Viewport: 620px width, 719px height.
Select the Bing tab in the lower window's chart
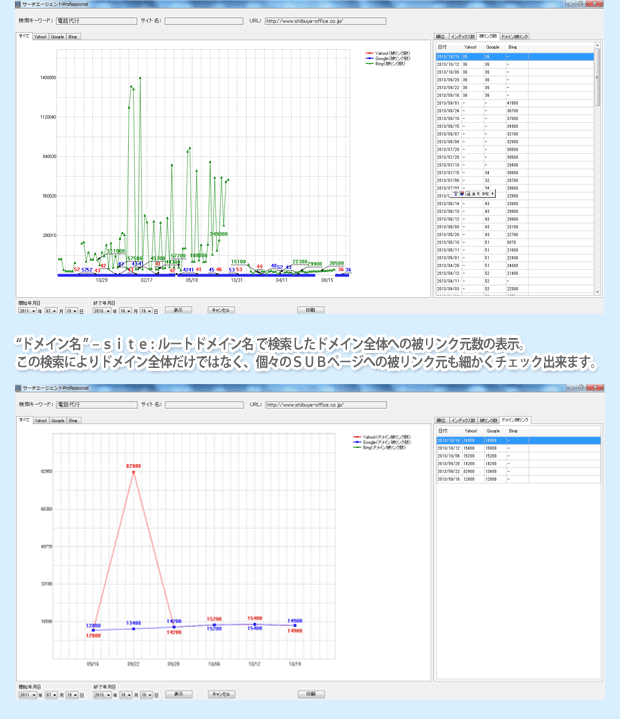[x=73, y=420]
